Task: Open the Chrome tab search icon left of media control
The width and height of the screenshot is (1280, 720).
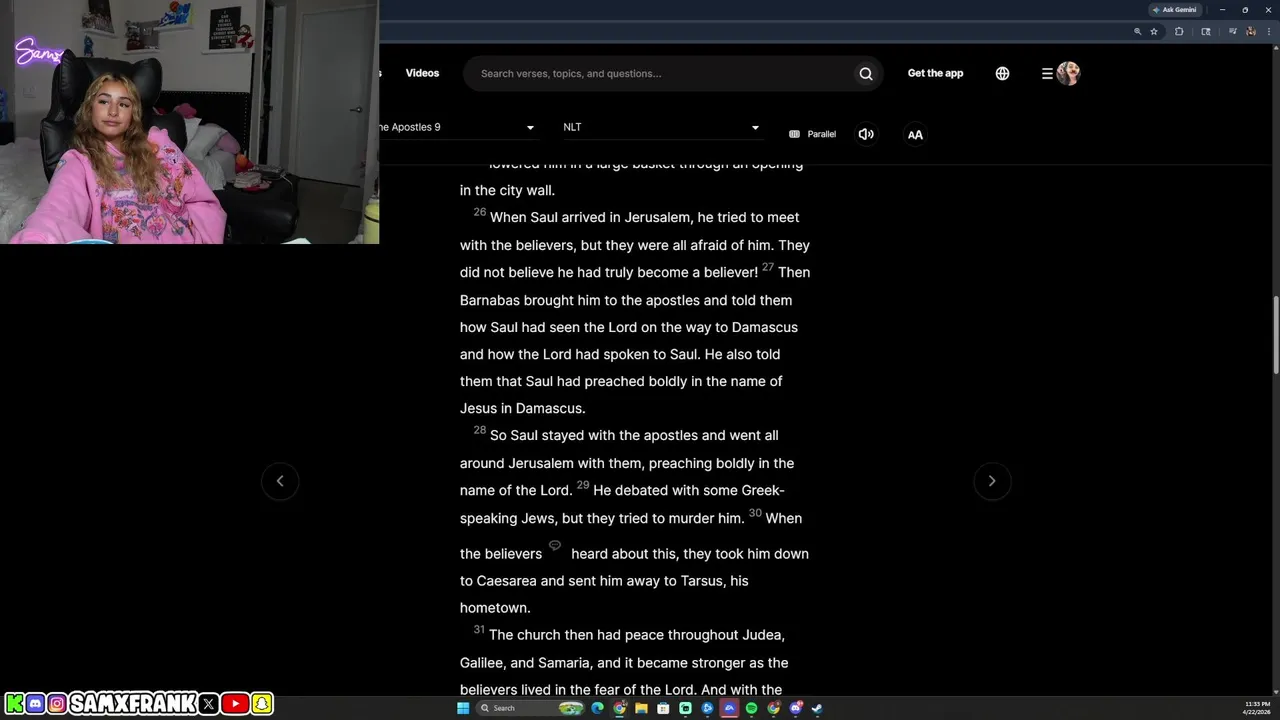Action: [x=1206, y=31]
